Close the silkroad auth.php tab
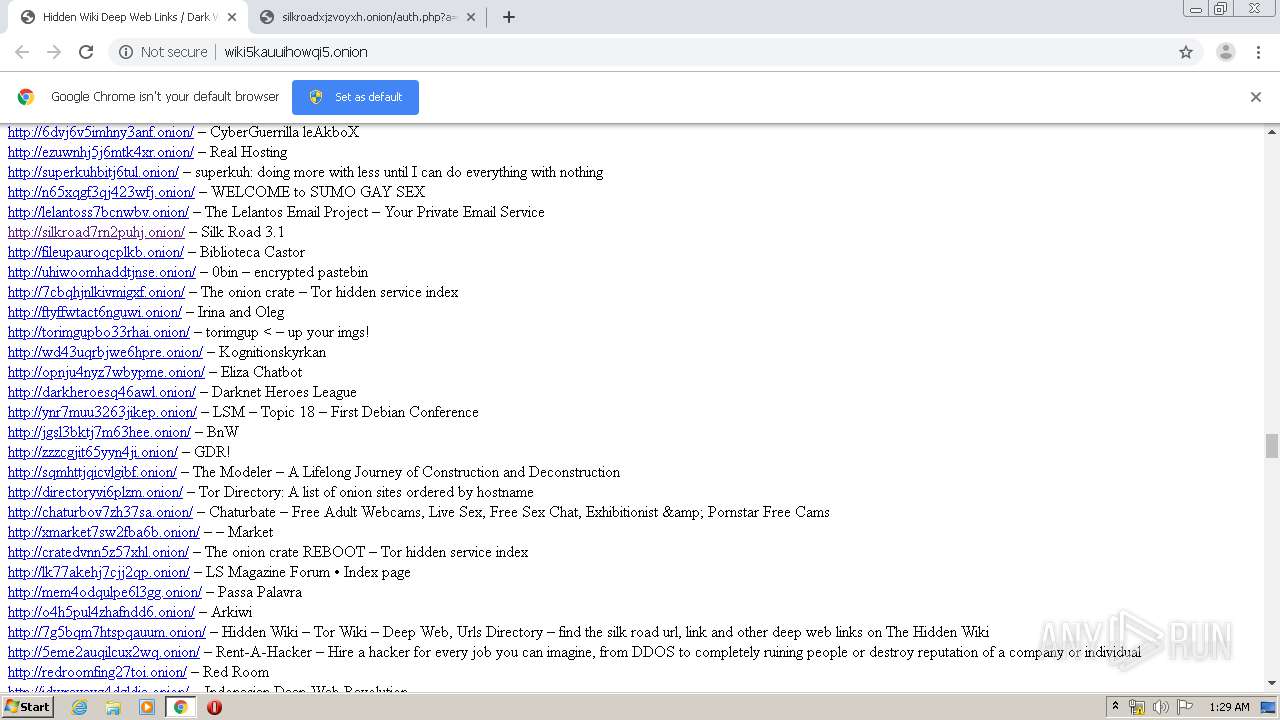The image size is (1280, 720). coord(471,17)
